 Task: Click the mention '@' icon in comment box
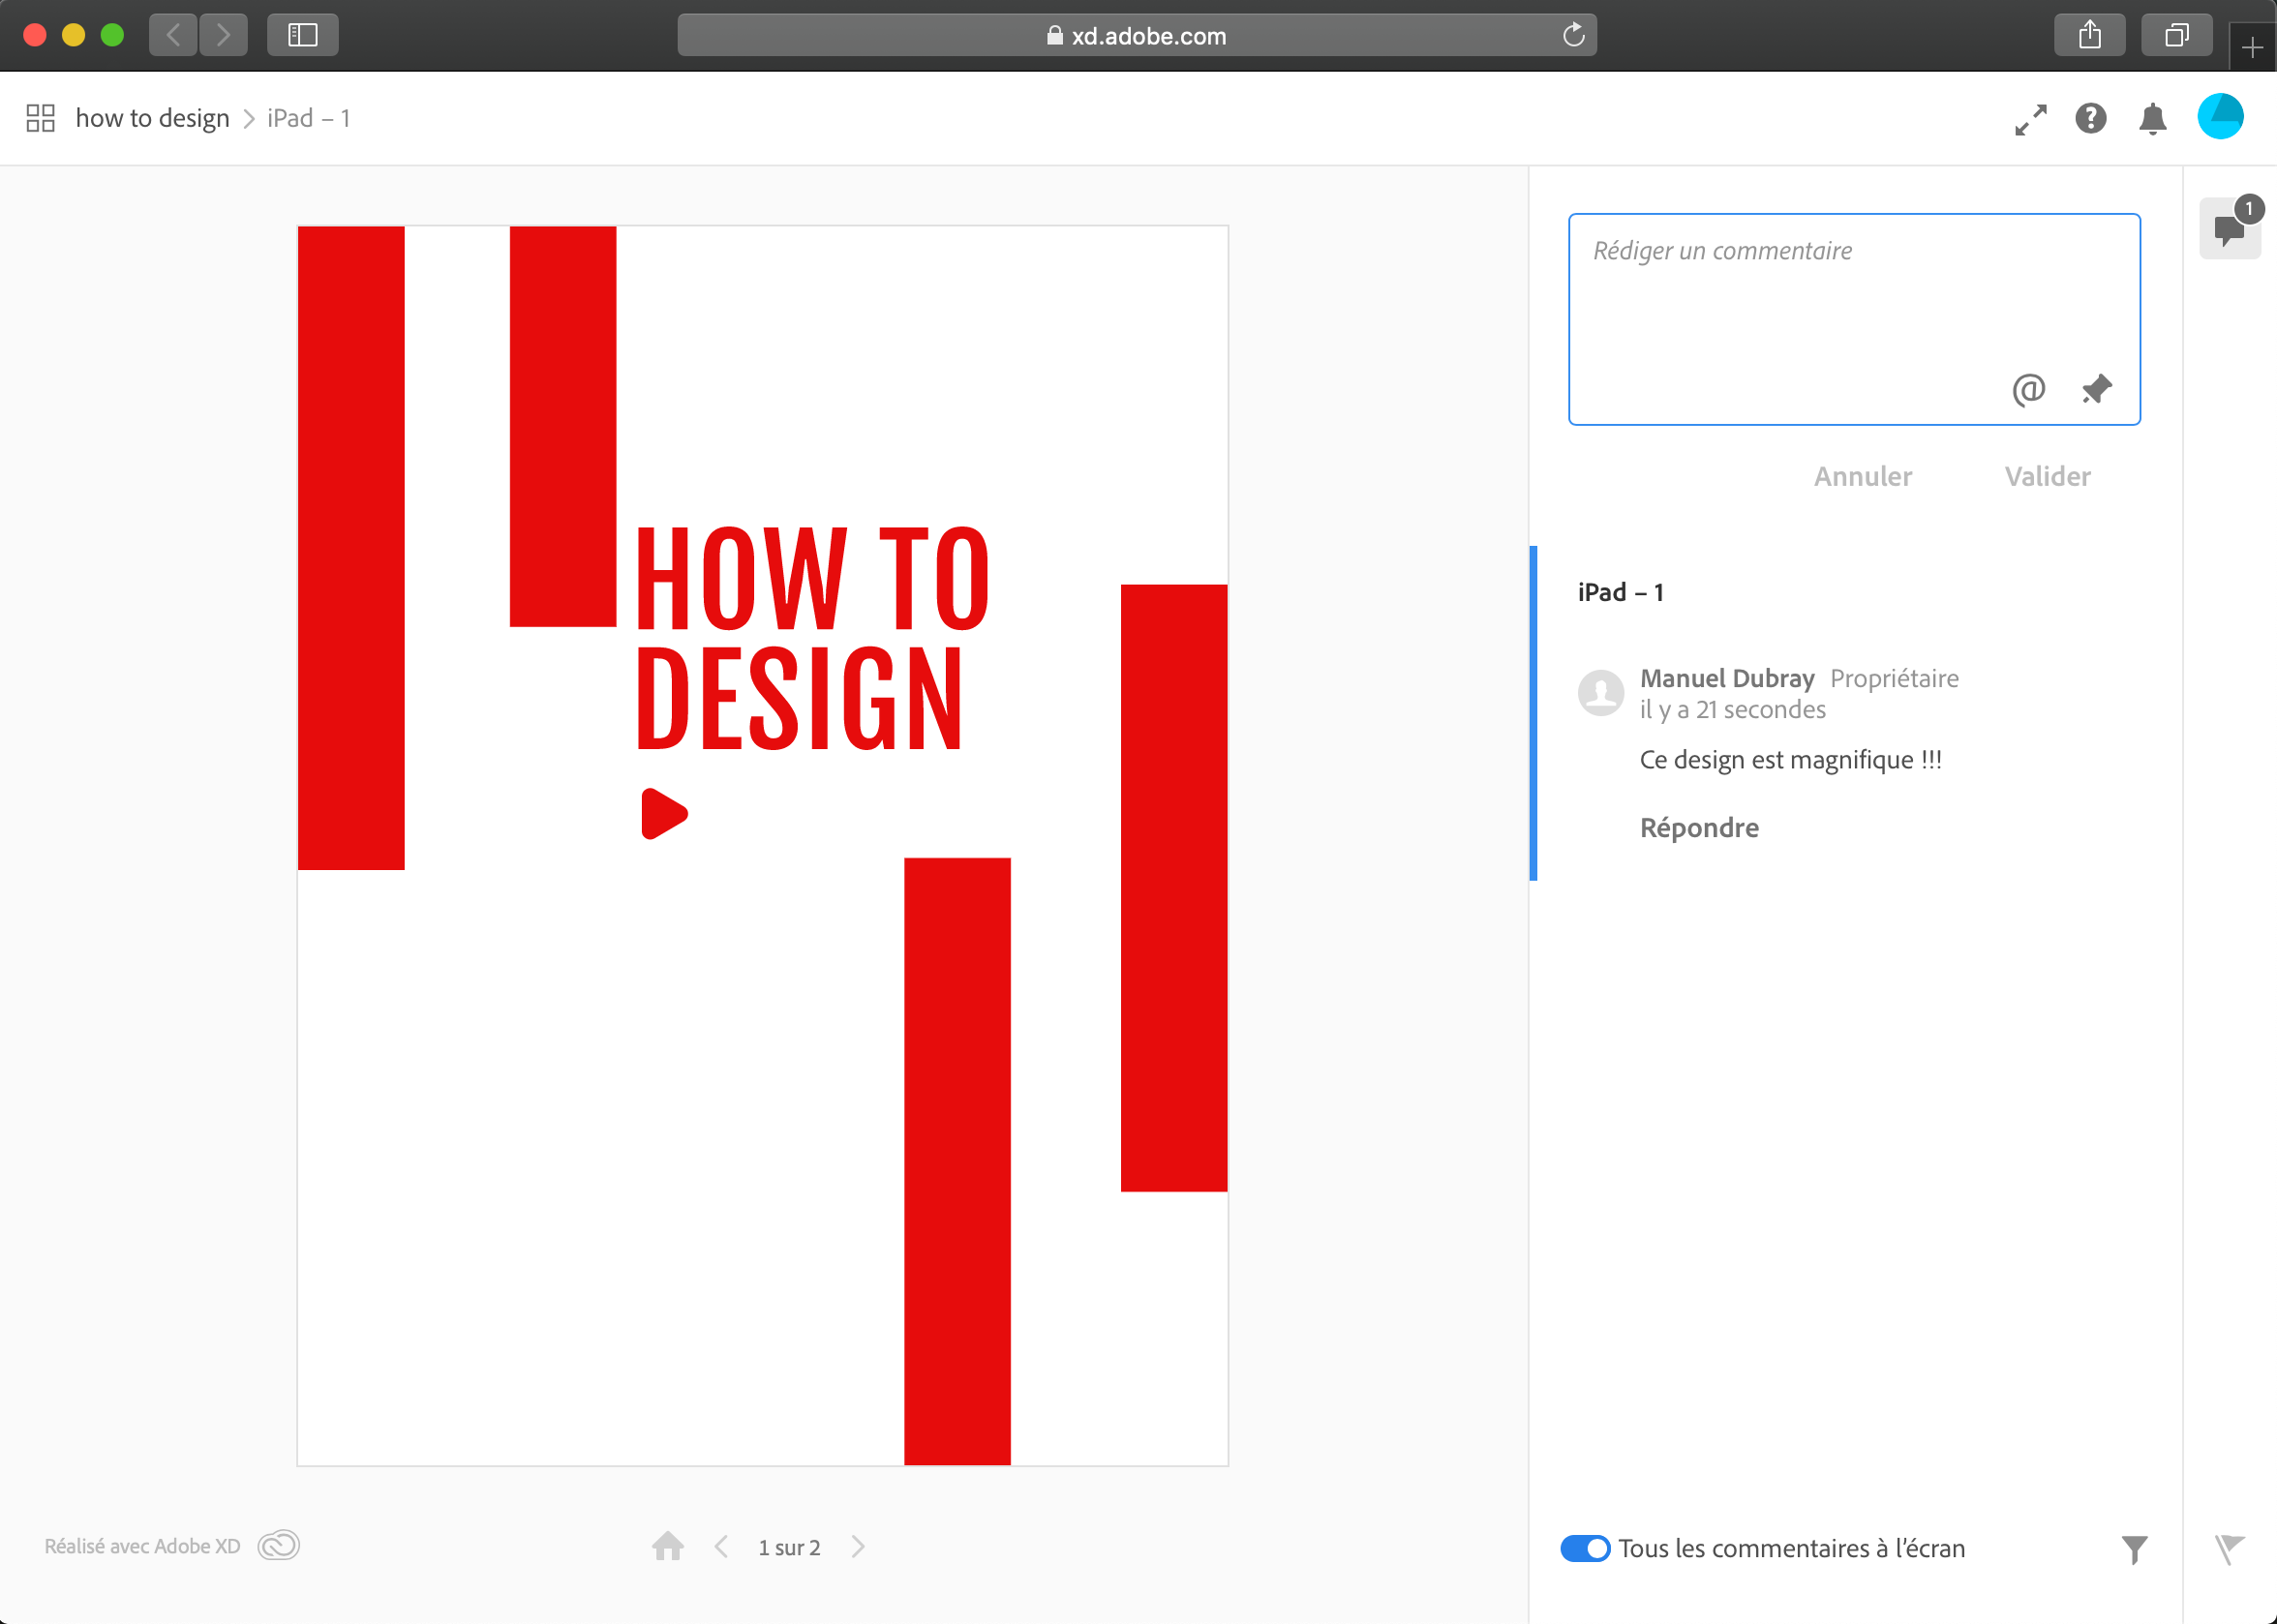[x=2025, y=388]
